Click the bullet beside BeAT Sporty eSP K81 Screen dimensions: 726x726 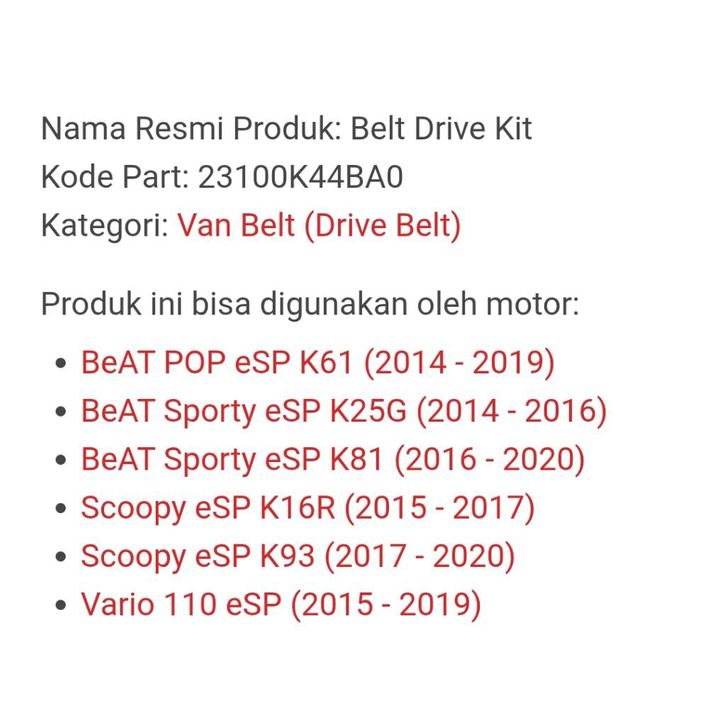[63, 461]
